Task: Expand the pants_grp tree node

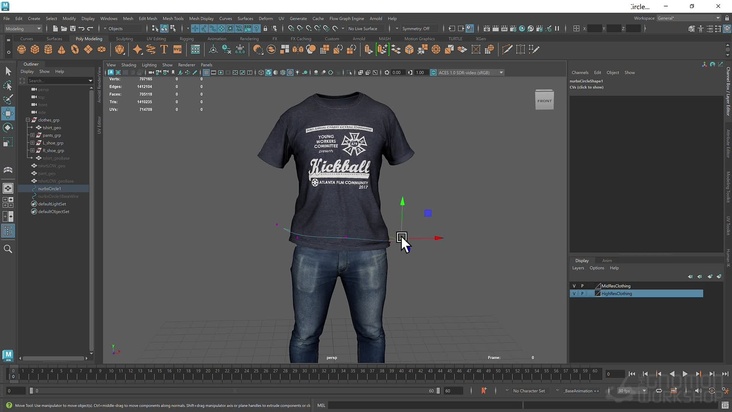Action: (x=32, y=135)
